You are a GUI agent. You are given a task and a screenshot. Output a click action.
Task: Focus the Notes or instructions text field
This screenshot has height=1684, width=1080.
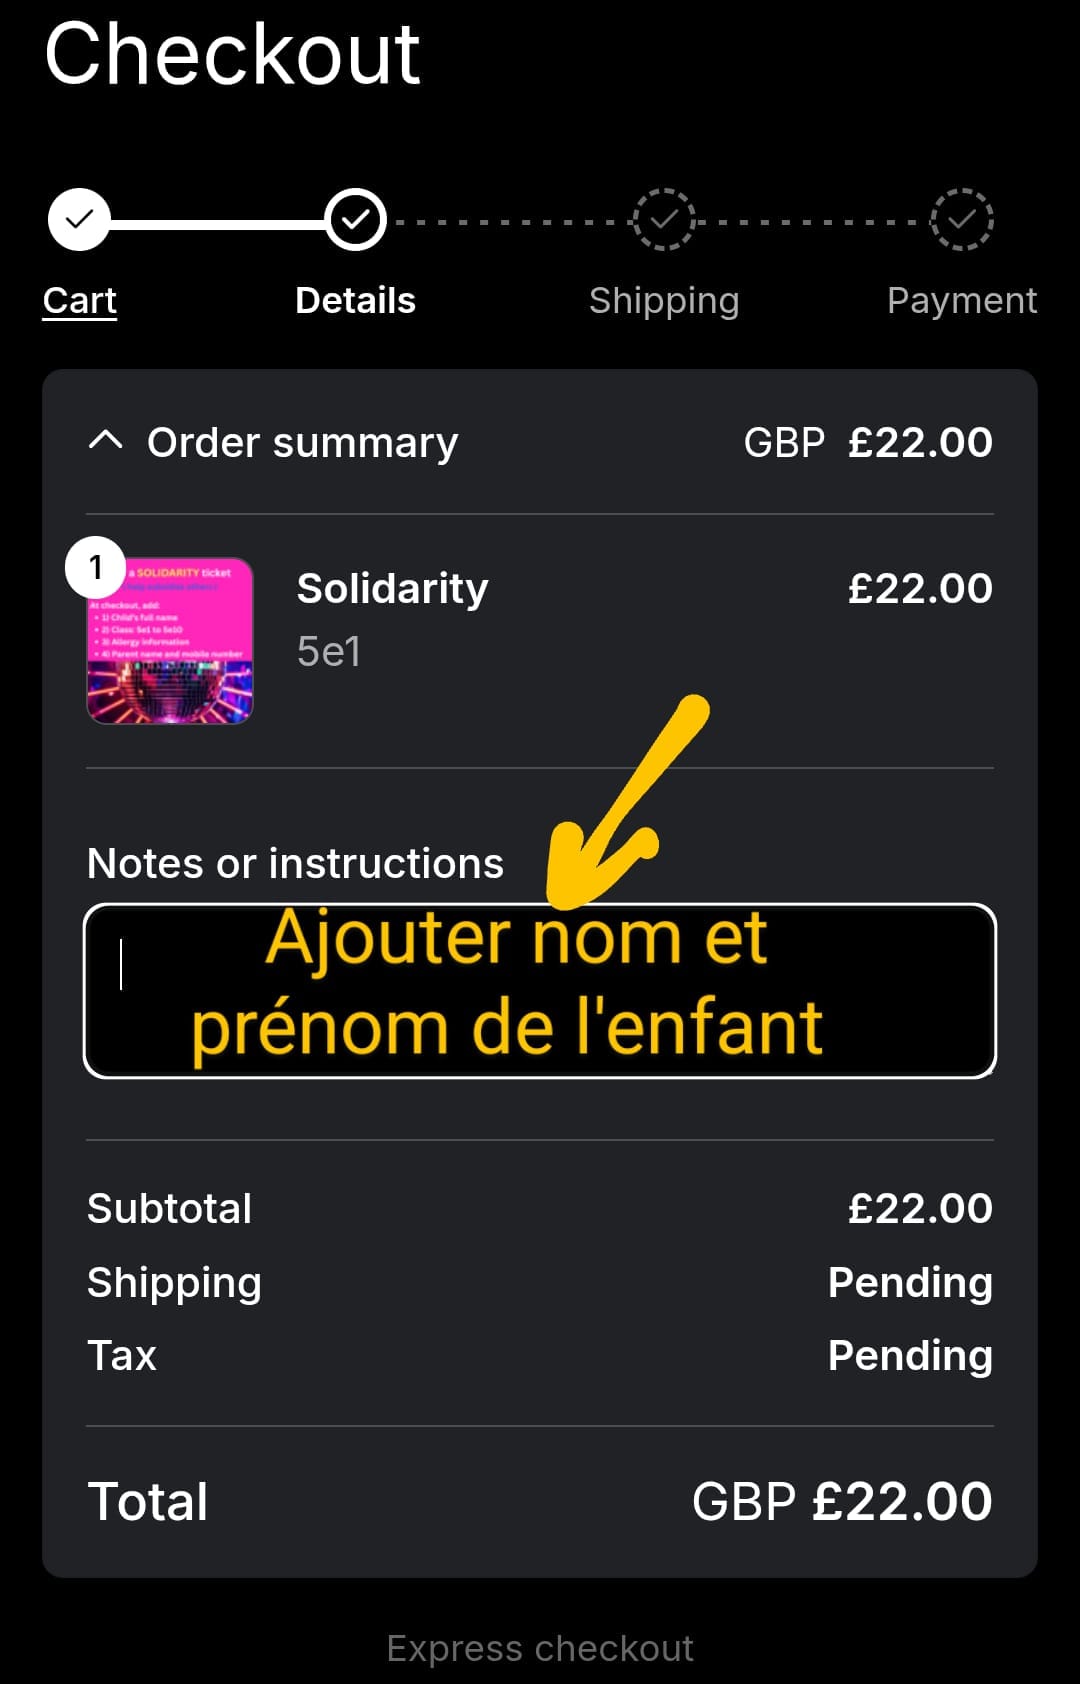coord(540,991)
